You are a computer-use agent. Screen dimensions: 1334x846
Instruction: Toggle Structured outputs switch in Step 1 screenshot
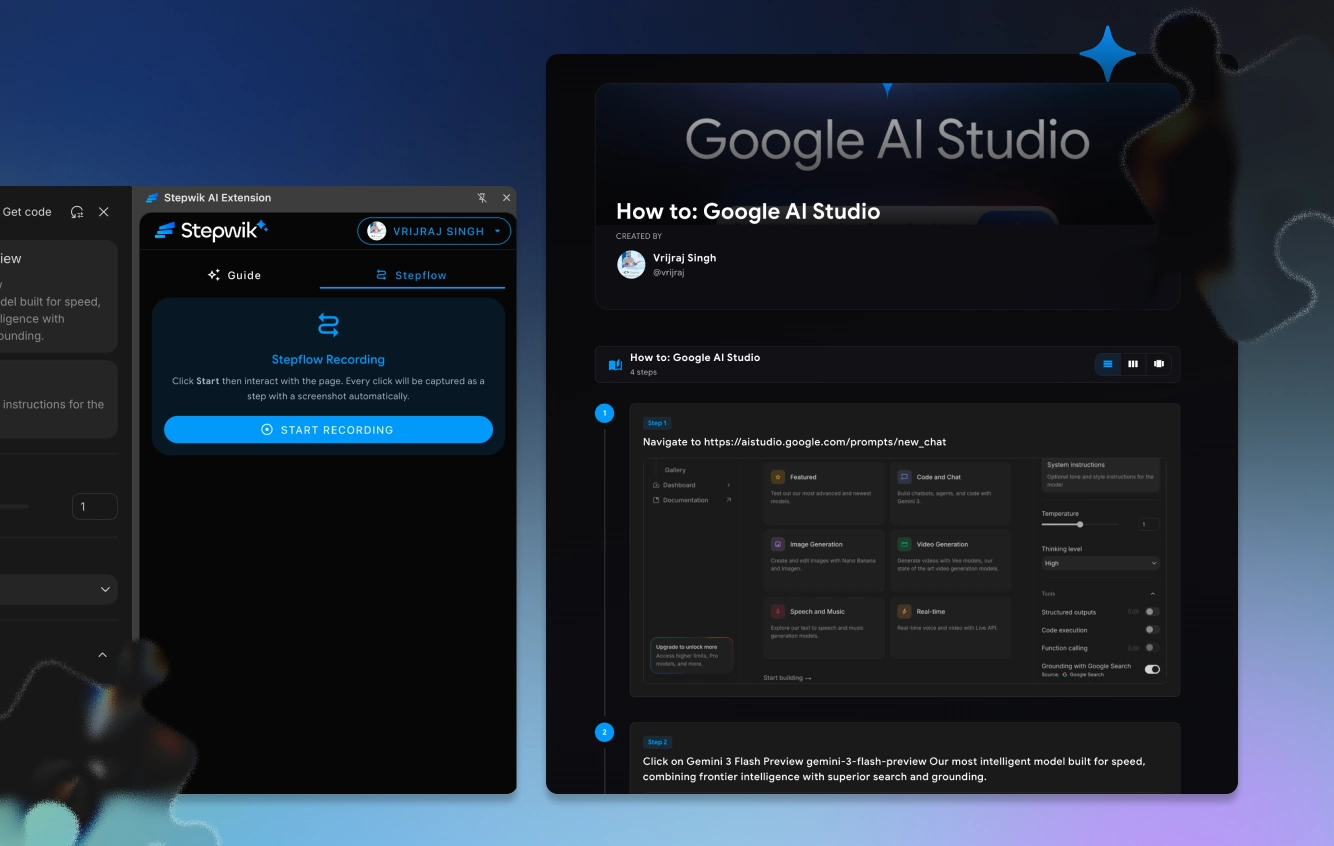pos(1152,611)
